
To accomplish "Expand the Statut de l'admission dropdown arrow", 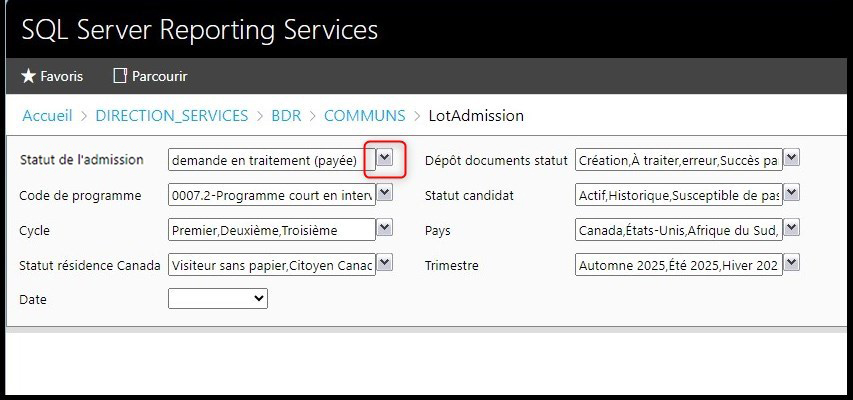I will tap(385, 159).
